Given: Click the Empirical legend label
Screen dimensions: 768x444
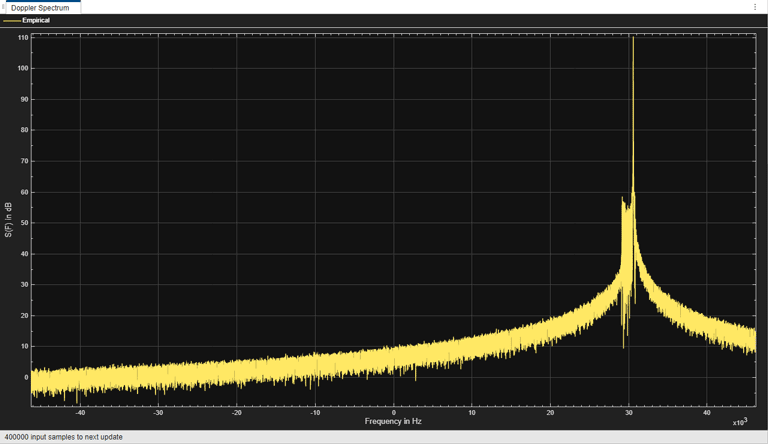Looking at the screenshot, I should pyautogui.click(x=36, y=20).
